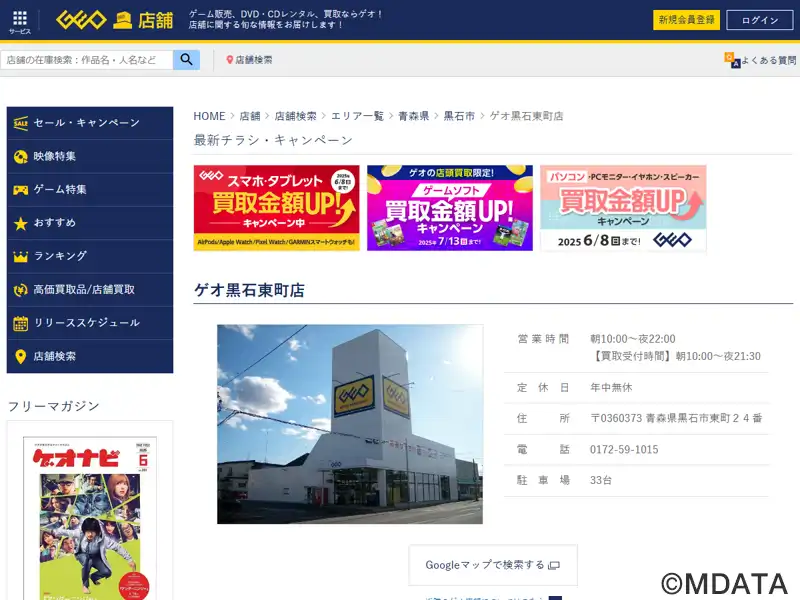Click the crown icon for ランキング
Image resolution: width=800 pixels, height=600 pixels.
(20, 256)
